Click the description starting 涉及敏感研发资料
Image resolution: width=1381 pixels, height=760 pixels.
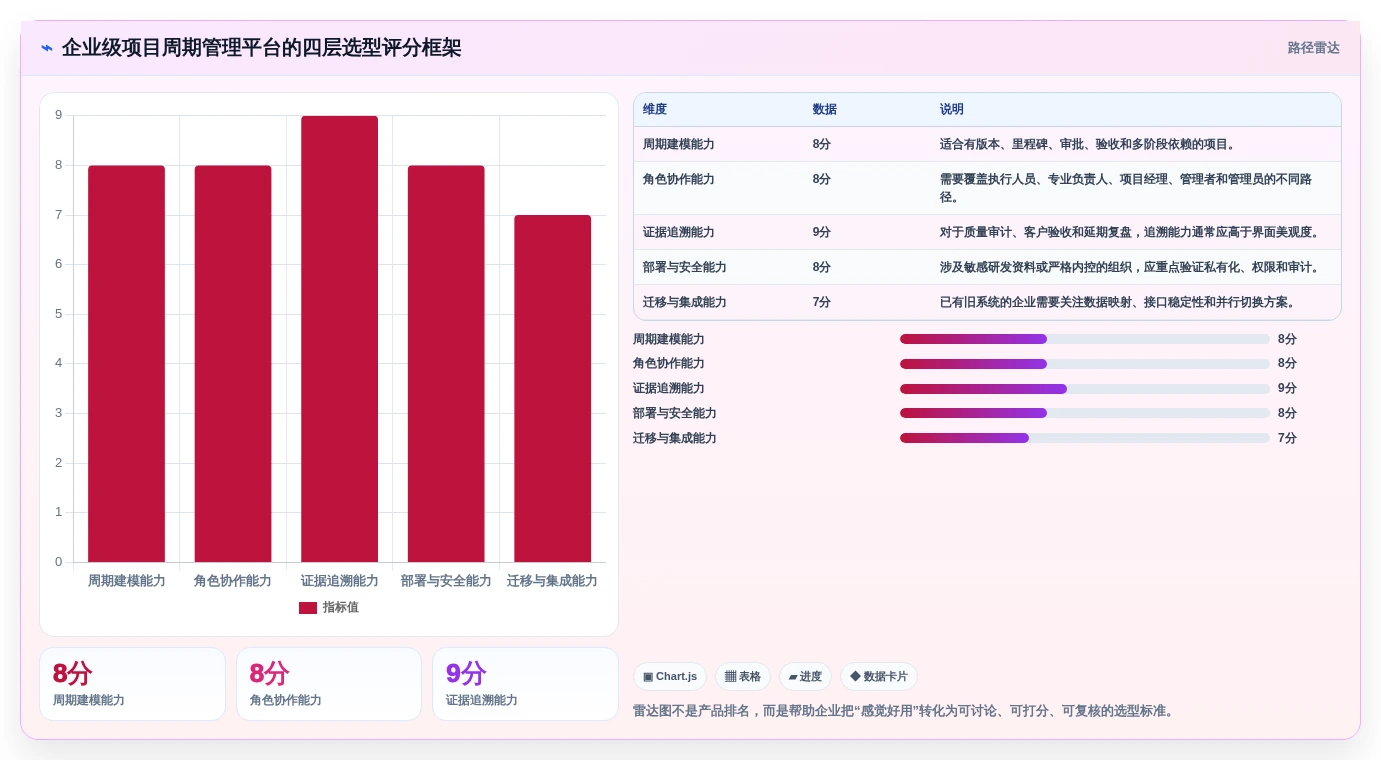click(x=1133, y=267)
